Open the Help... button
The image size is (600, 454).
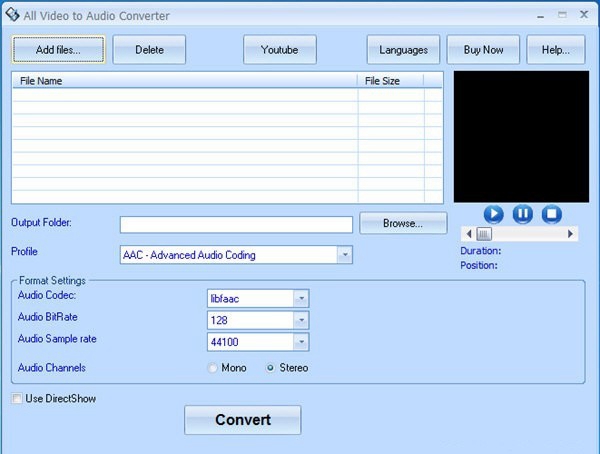(x=556, y=50)
